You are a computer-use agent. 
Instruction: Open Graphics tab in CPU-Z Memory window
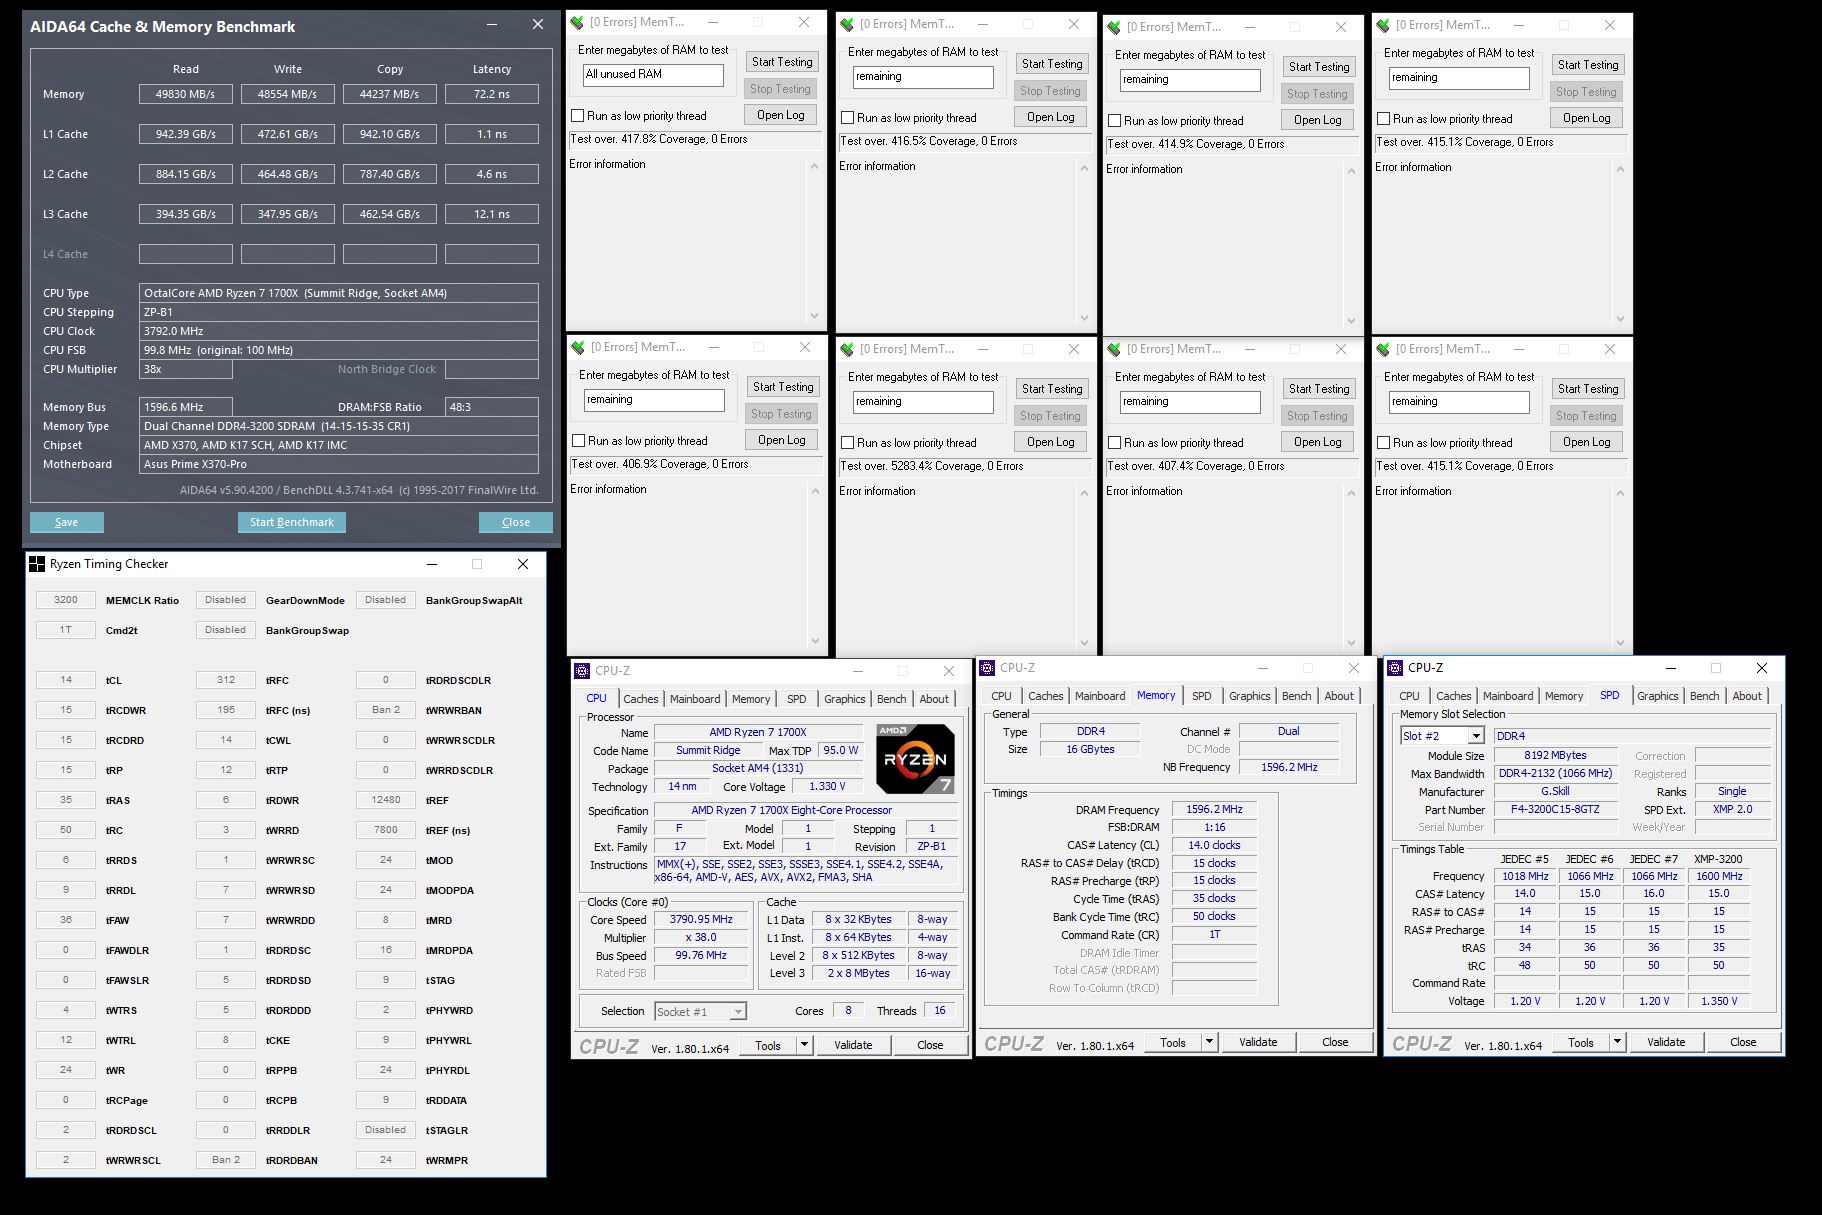click(x=1250, y=697)
